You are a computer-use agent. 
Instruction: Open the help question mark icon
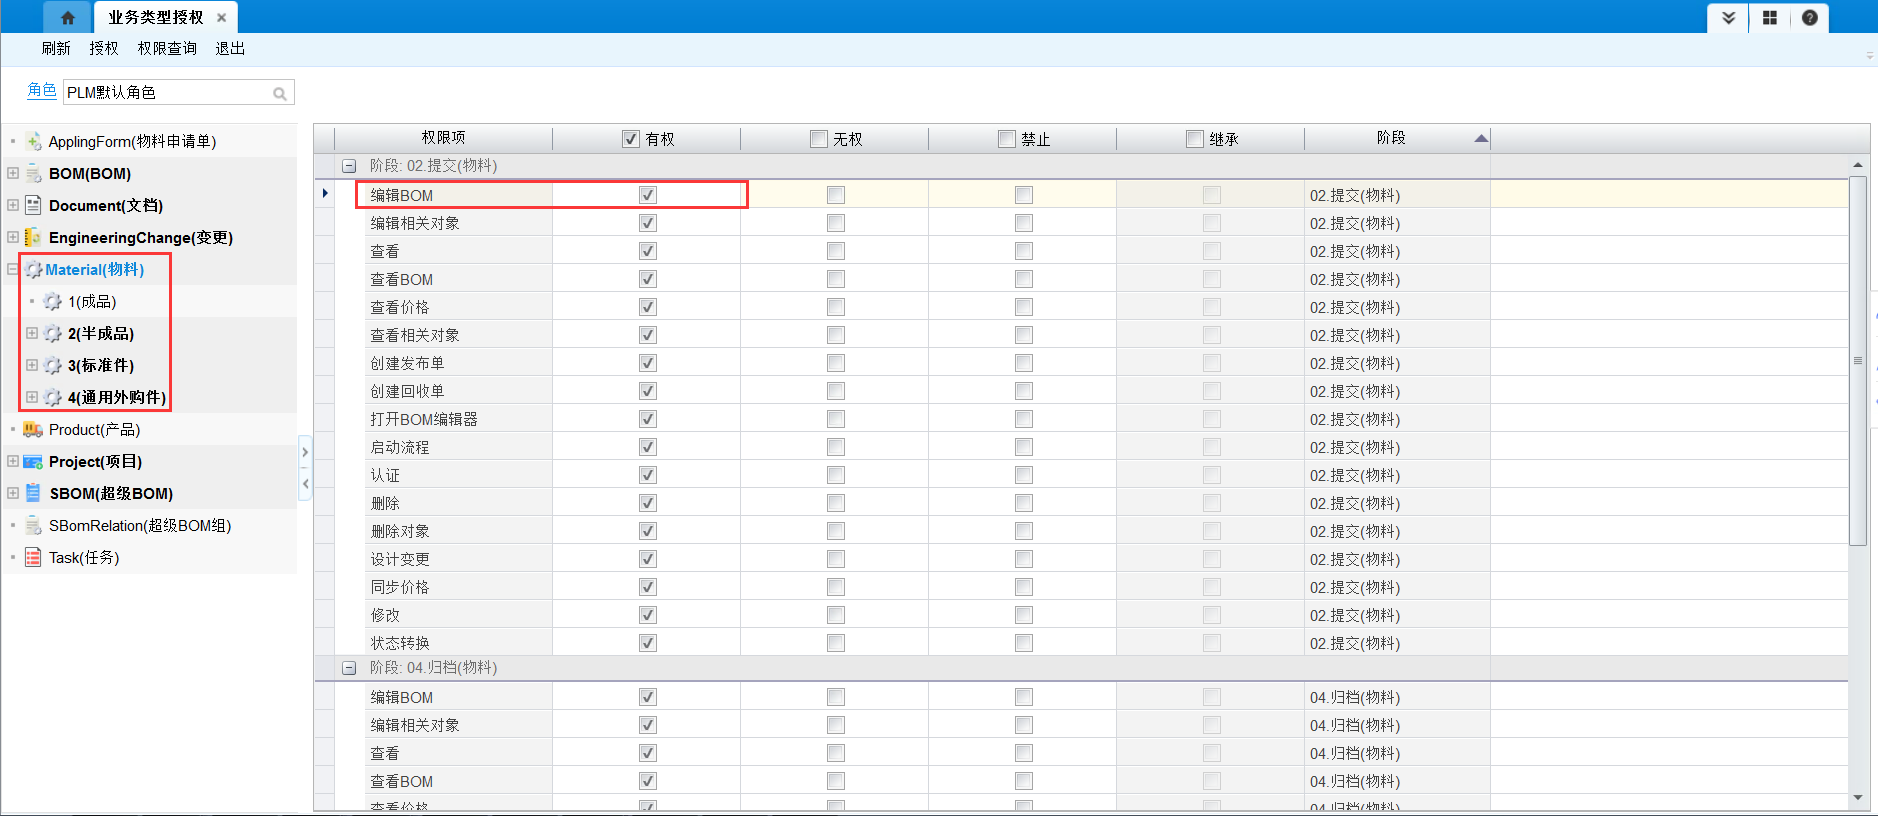click(1810, 18)
